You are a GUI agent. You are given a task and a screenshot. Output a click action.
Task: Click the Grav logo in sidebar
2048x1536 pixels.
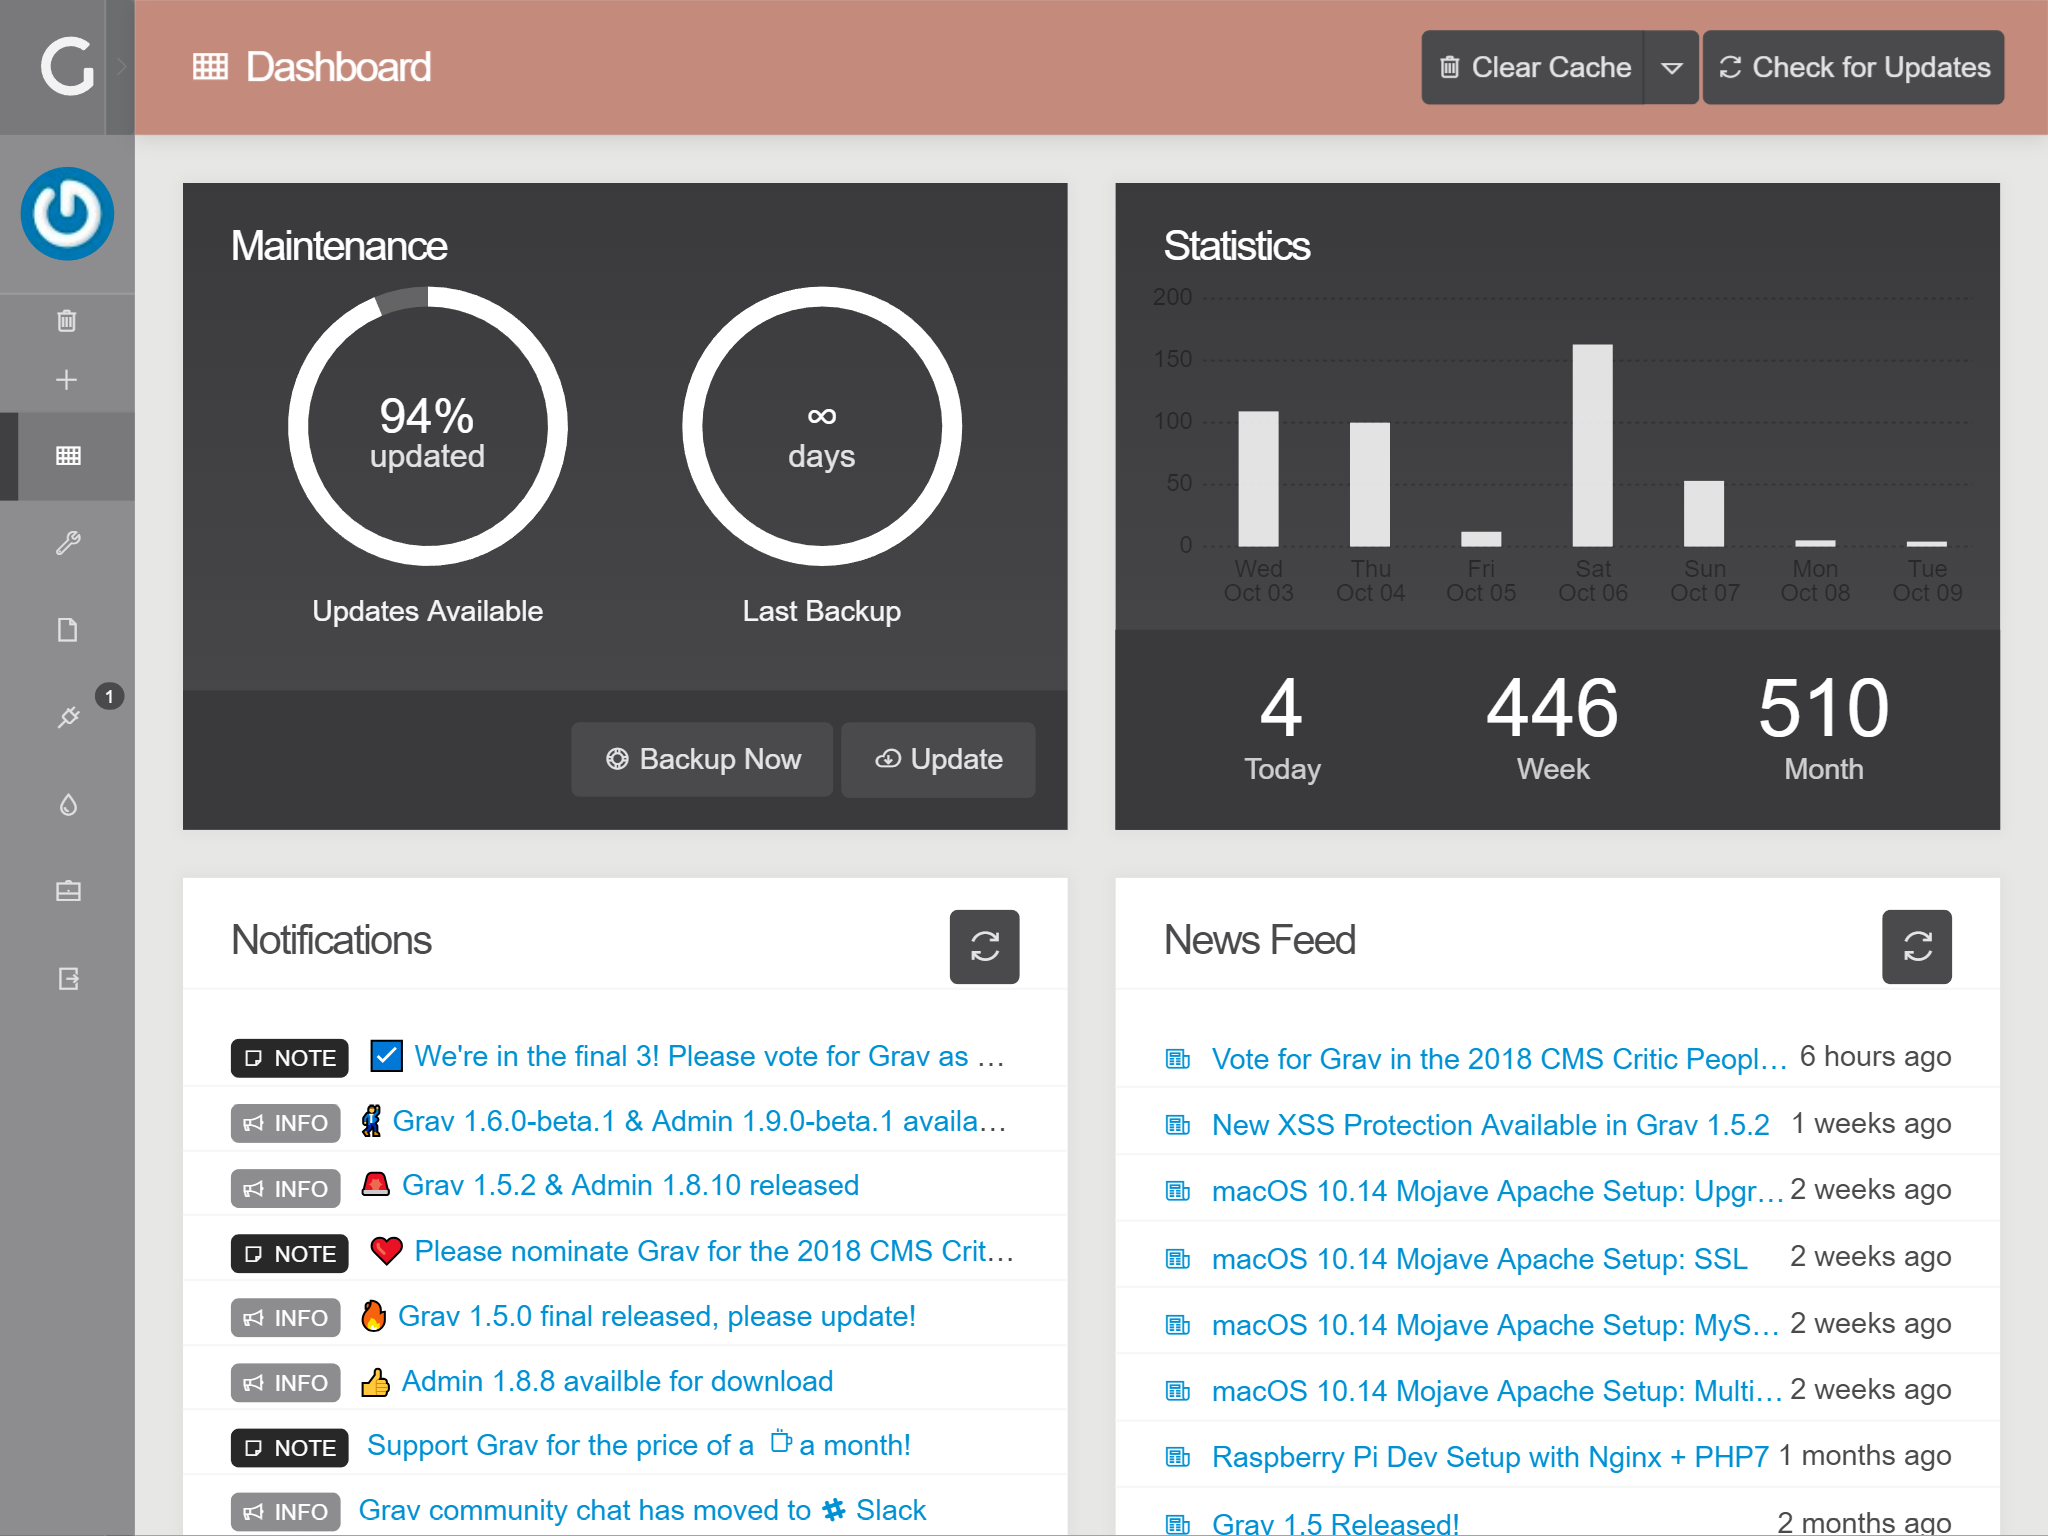pos(66,67)
